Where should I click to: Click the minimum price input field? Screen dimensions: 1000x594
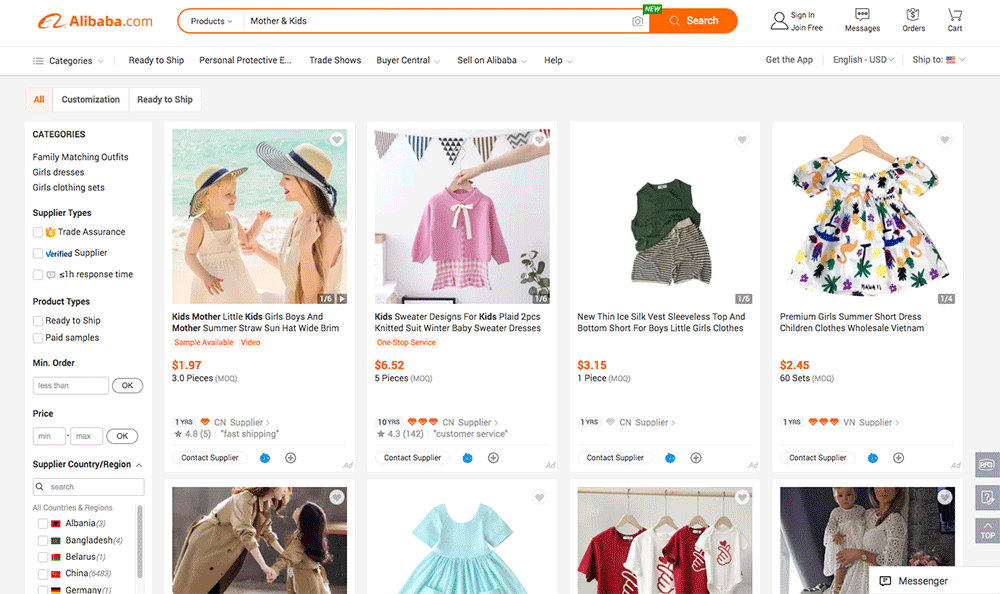[49, 436]
